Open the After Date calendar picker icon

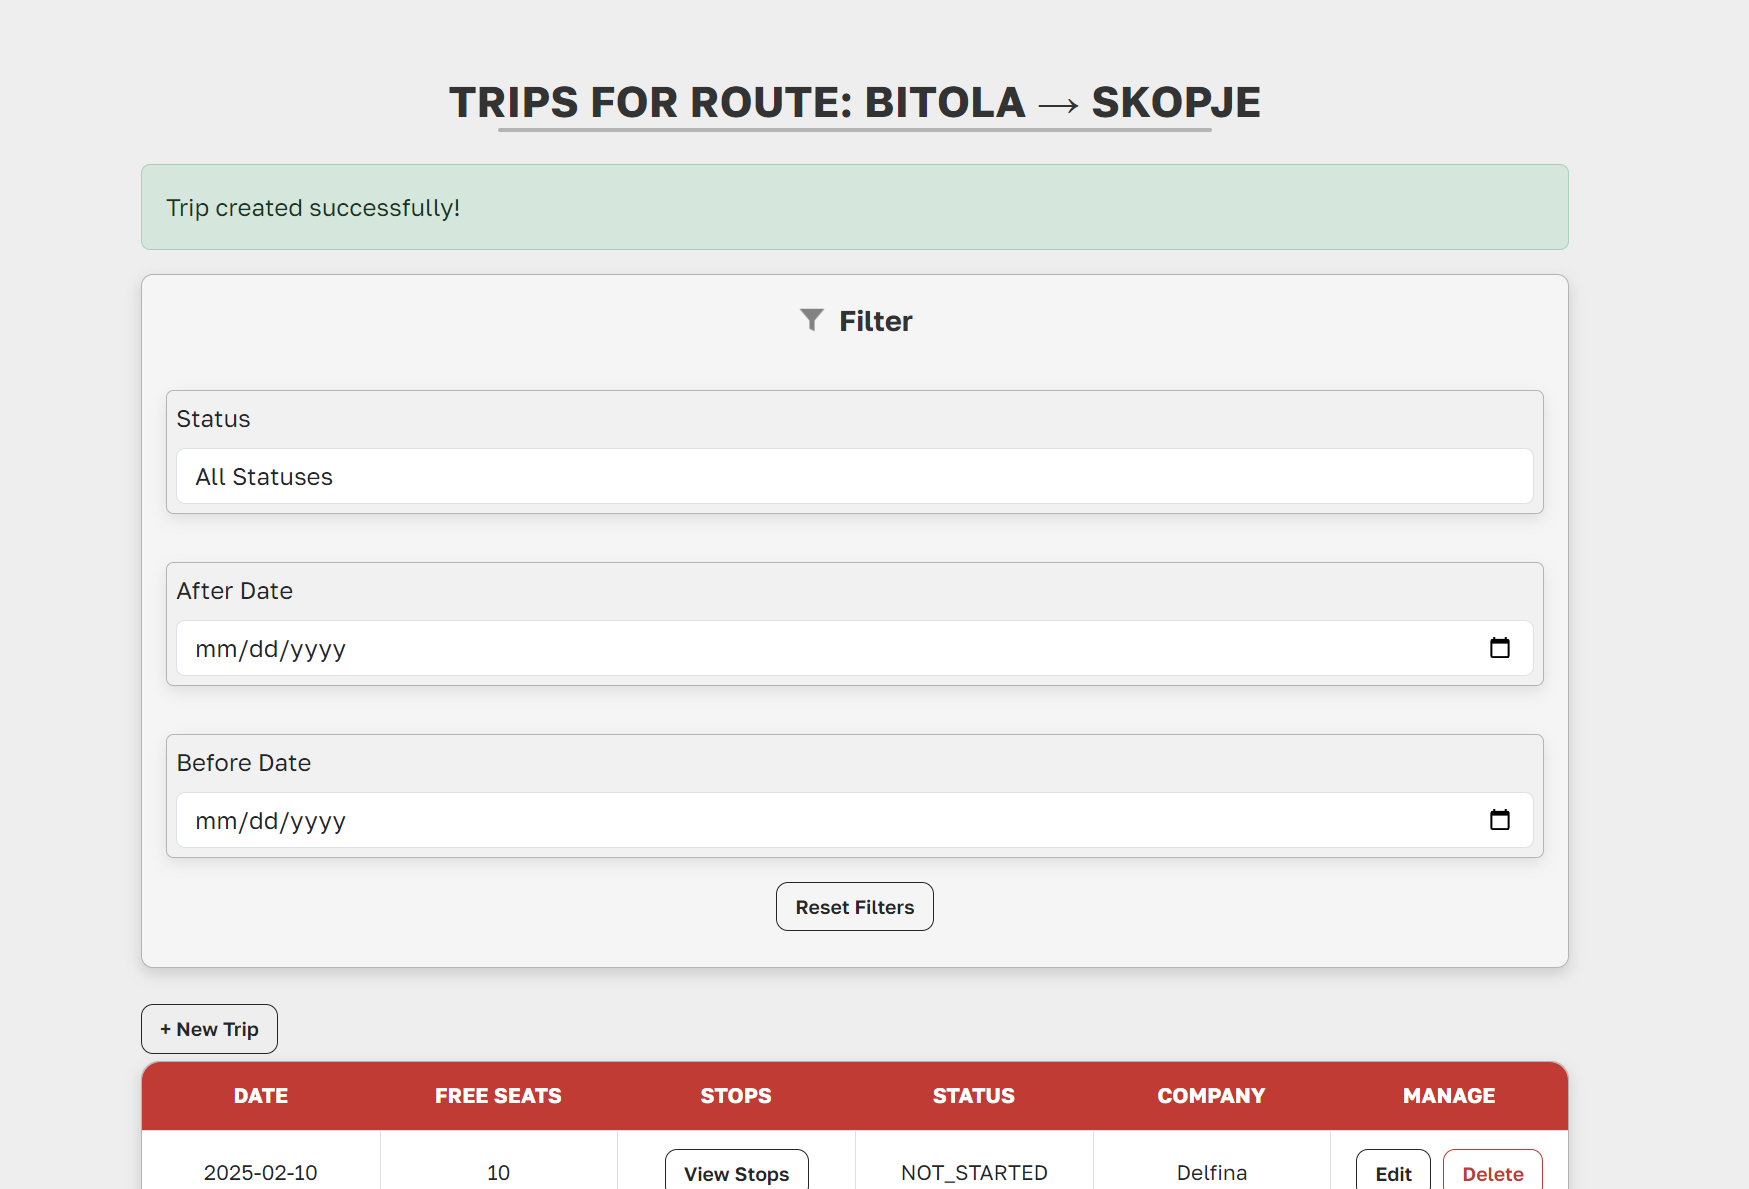(x=1499, y=648)
